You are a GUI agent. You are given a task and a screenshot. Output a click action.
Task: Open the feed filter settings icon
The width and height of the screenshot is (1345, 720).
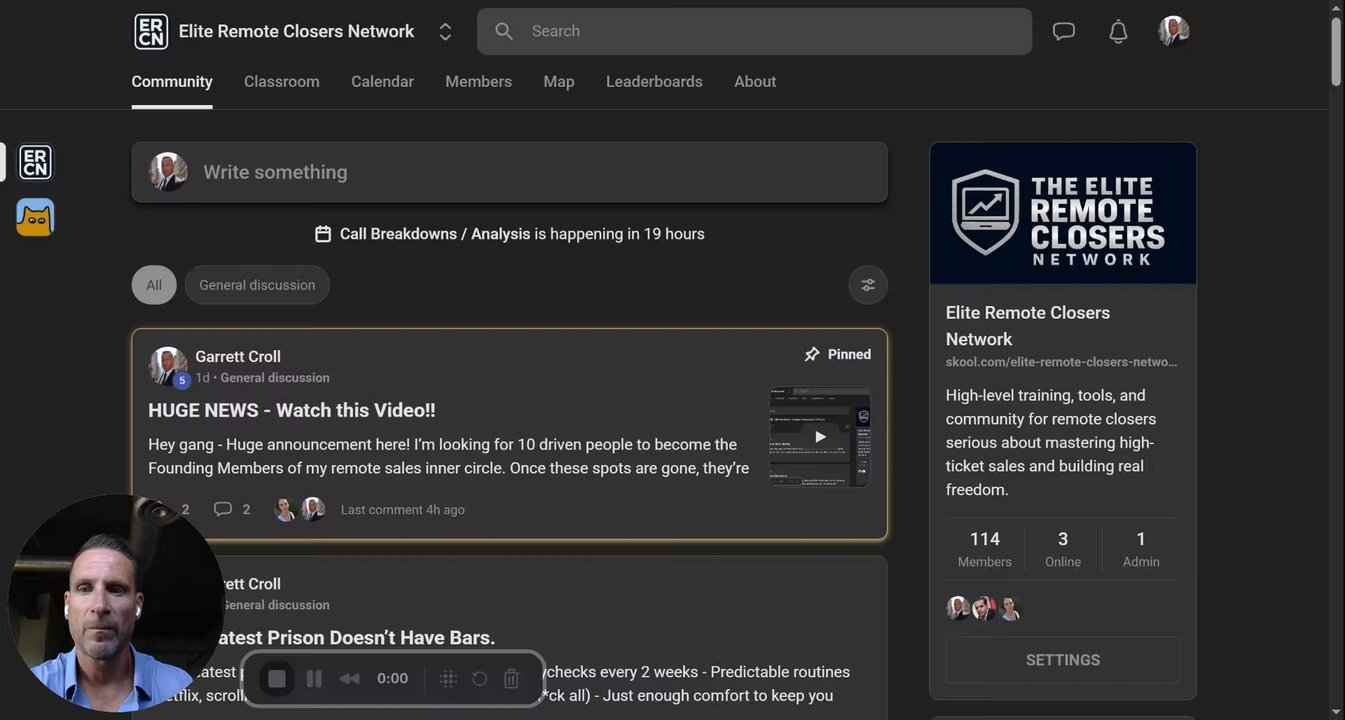(867, 285)
